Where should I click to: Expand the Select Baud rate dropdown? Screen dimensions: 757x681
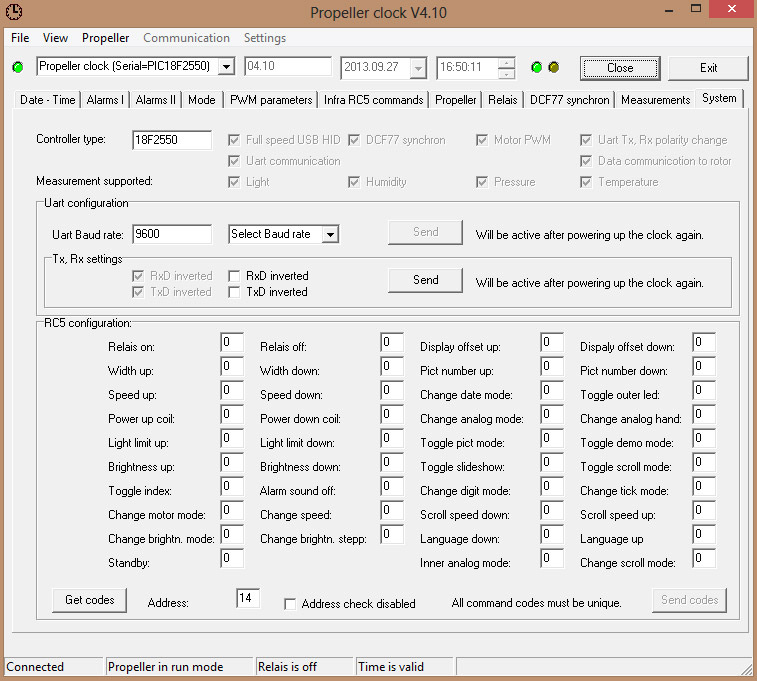tap(331, 235)
